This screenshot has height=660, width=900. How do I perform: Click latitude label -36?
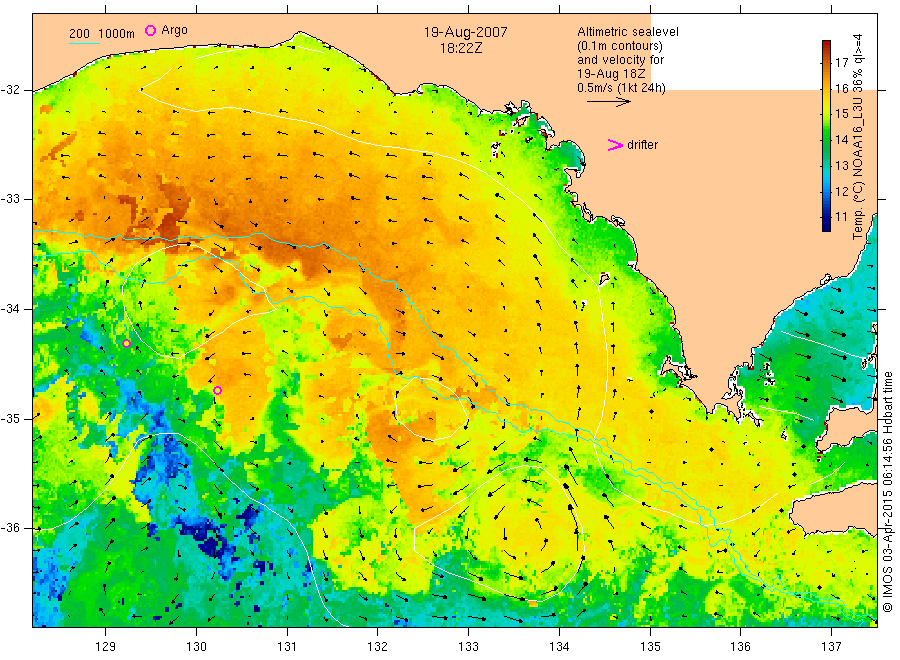coord(10,528)
